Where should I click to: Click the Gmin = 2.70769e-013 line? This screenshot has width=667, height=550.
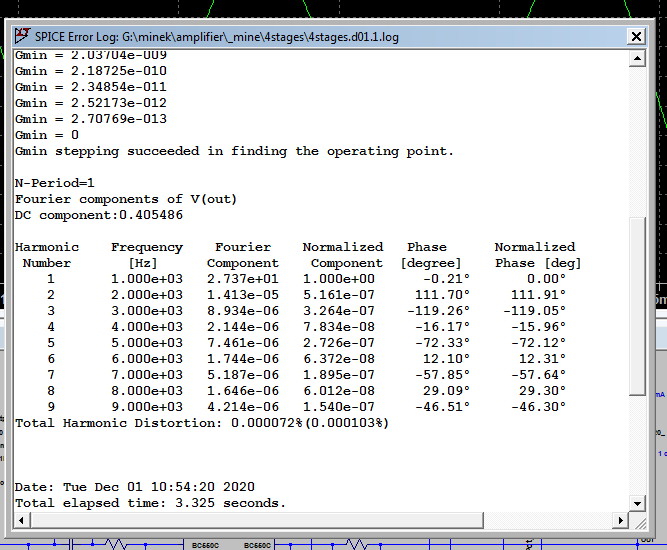[91, 119]
